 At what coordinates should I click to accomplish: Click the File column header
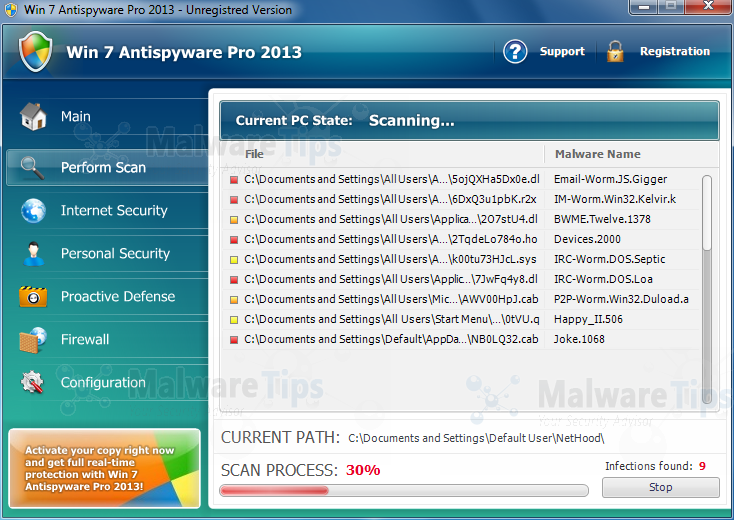click(x=254, y=154)
